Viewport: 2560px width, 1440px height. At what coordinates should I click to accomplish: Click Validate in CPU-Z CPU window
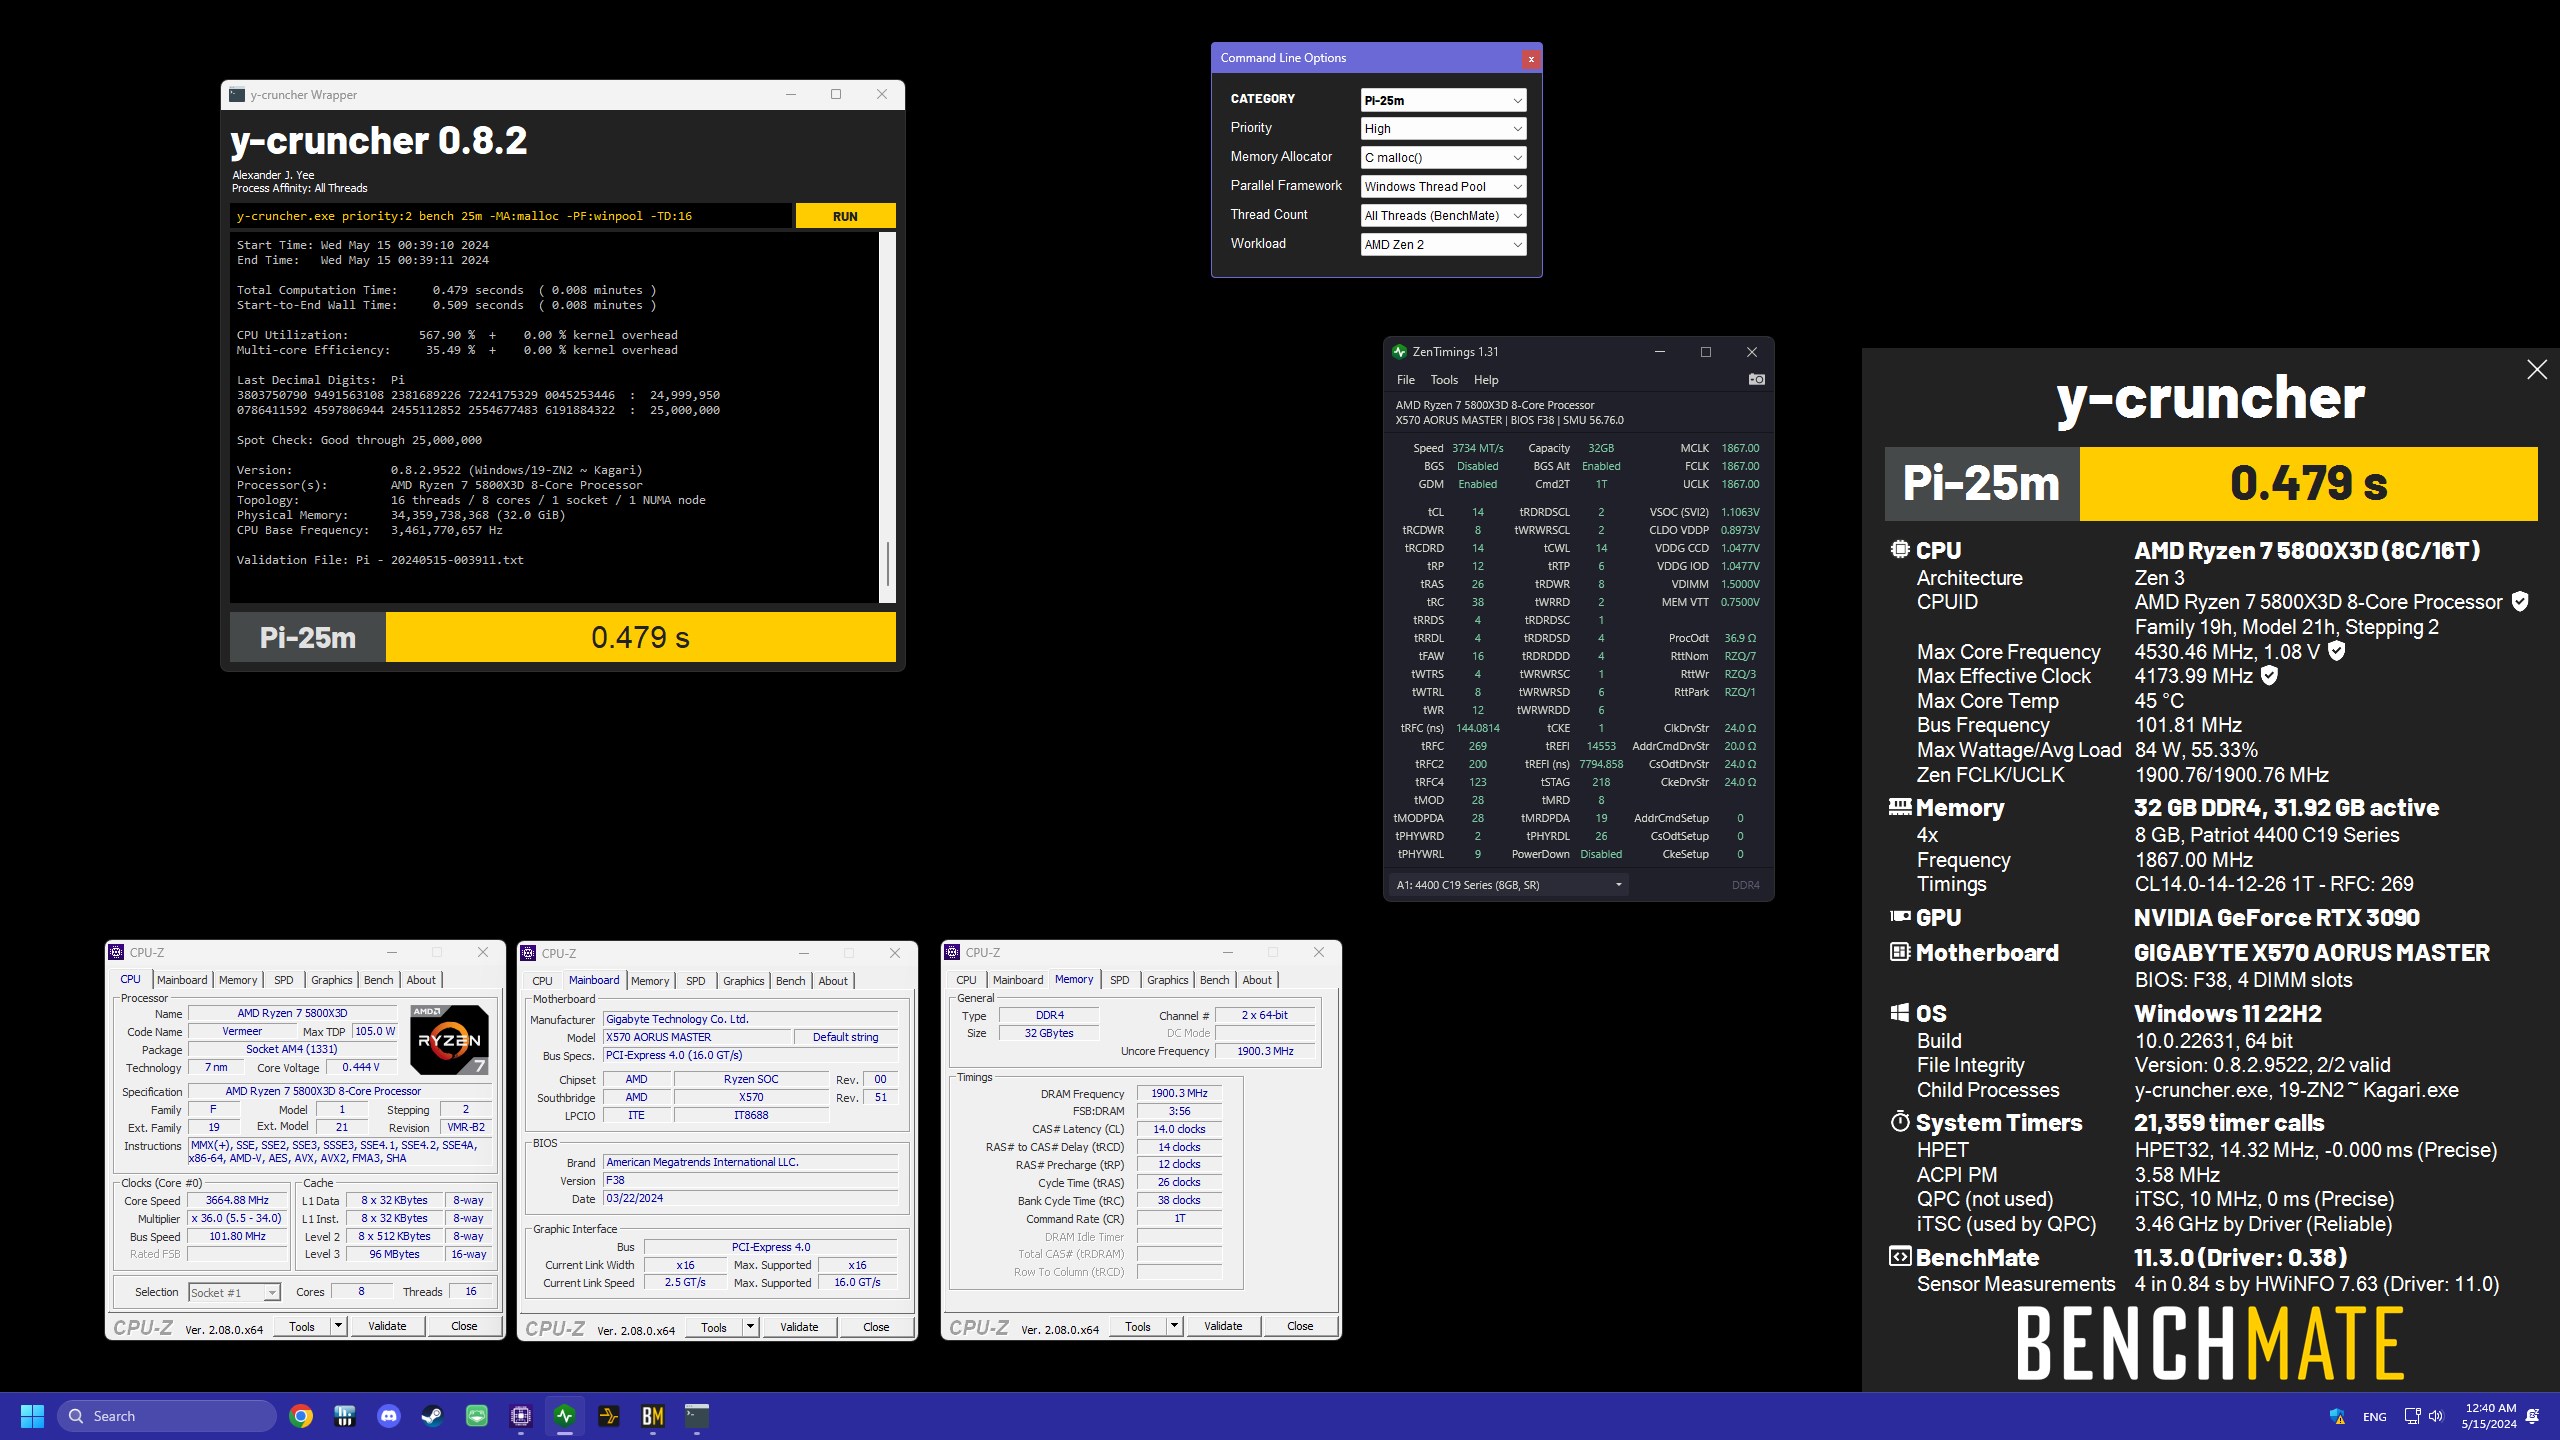387,1326
